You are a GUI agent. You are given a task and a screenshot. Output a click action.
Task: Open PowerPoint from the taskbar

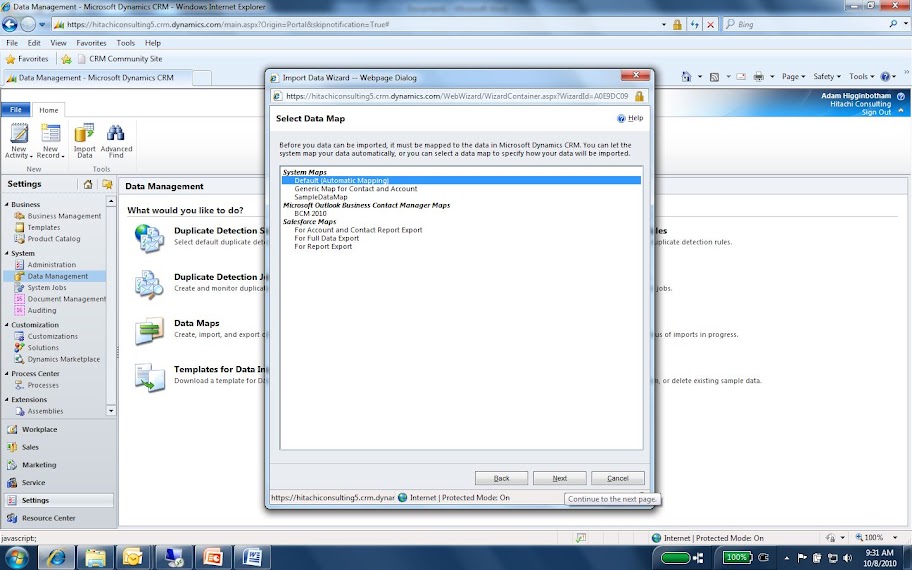point(213,558)
